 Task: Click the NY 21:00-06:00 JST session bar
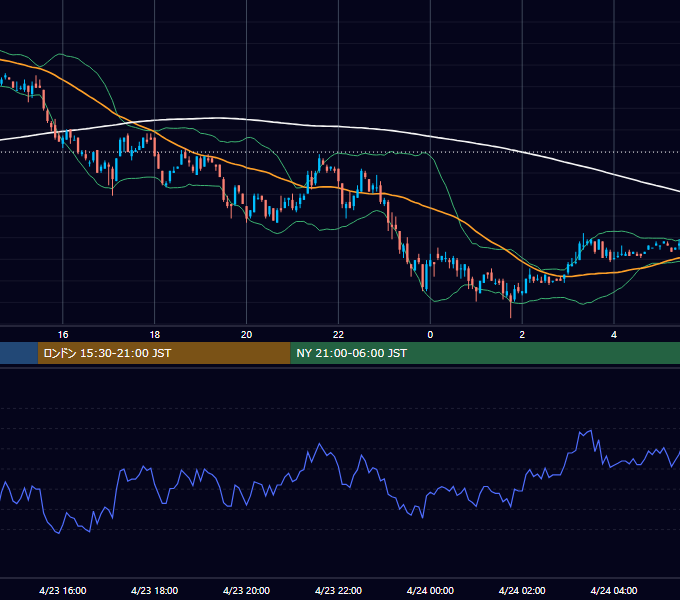point(485,353)
